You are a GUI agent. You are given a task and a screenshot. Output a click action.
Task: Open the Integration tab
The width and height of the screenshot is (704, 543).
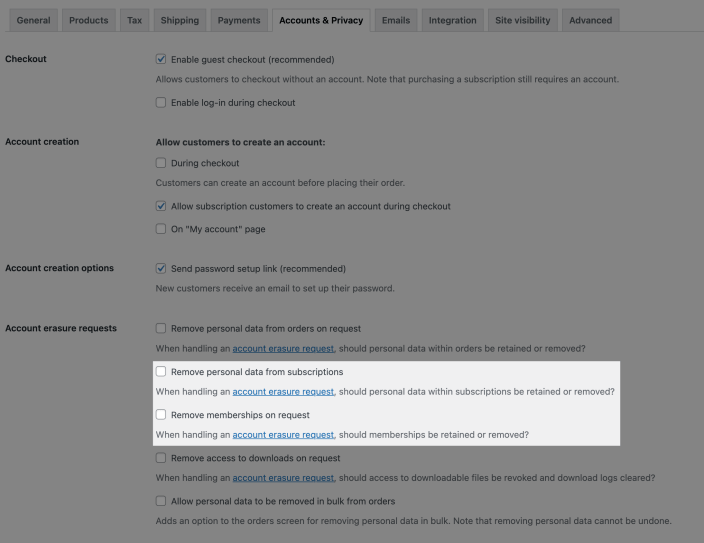pos(452,20)
